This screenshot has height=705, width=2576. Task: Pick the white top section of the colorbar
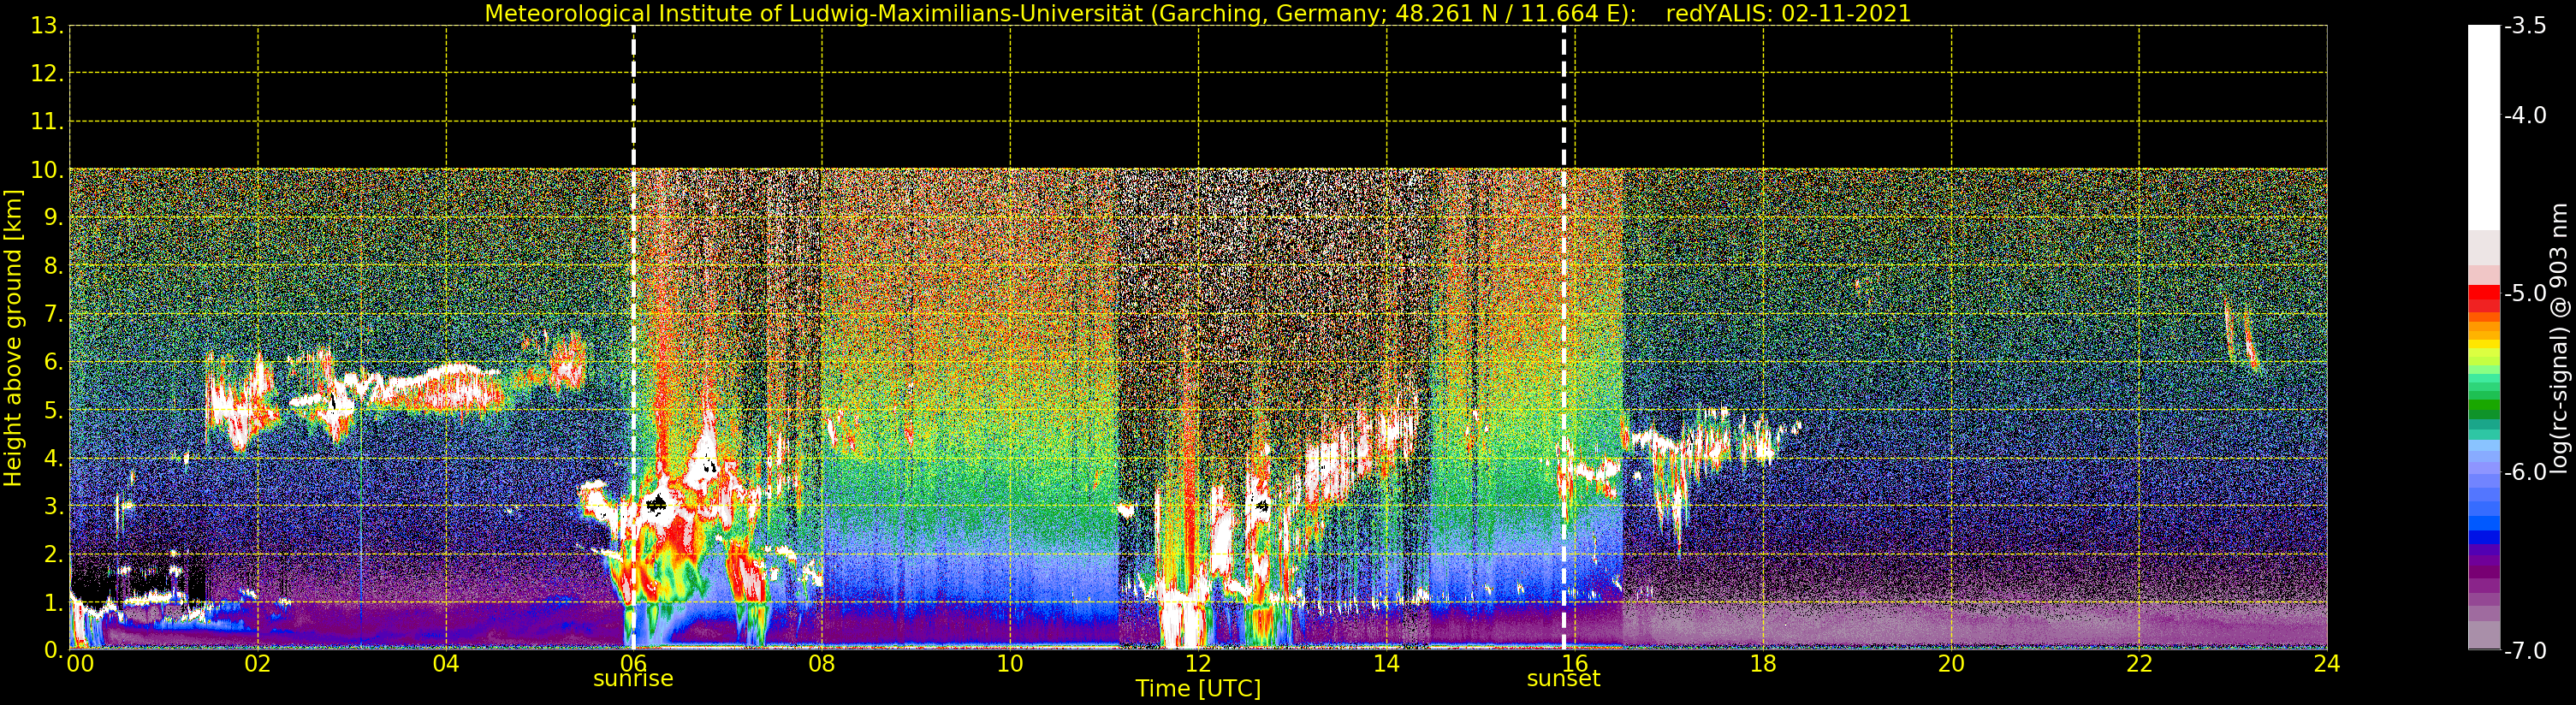2484,128
